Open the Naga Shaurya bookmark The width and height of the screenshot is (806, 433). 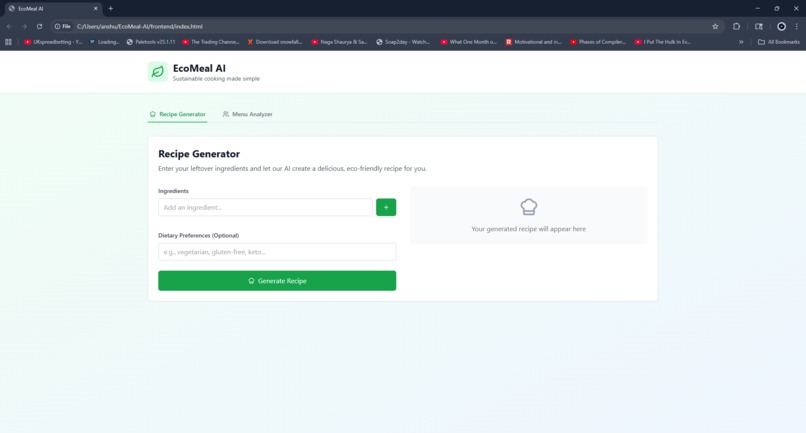pos(339,42)
